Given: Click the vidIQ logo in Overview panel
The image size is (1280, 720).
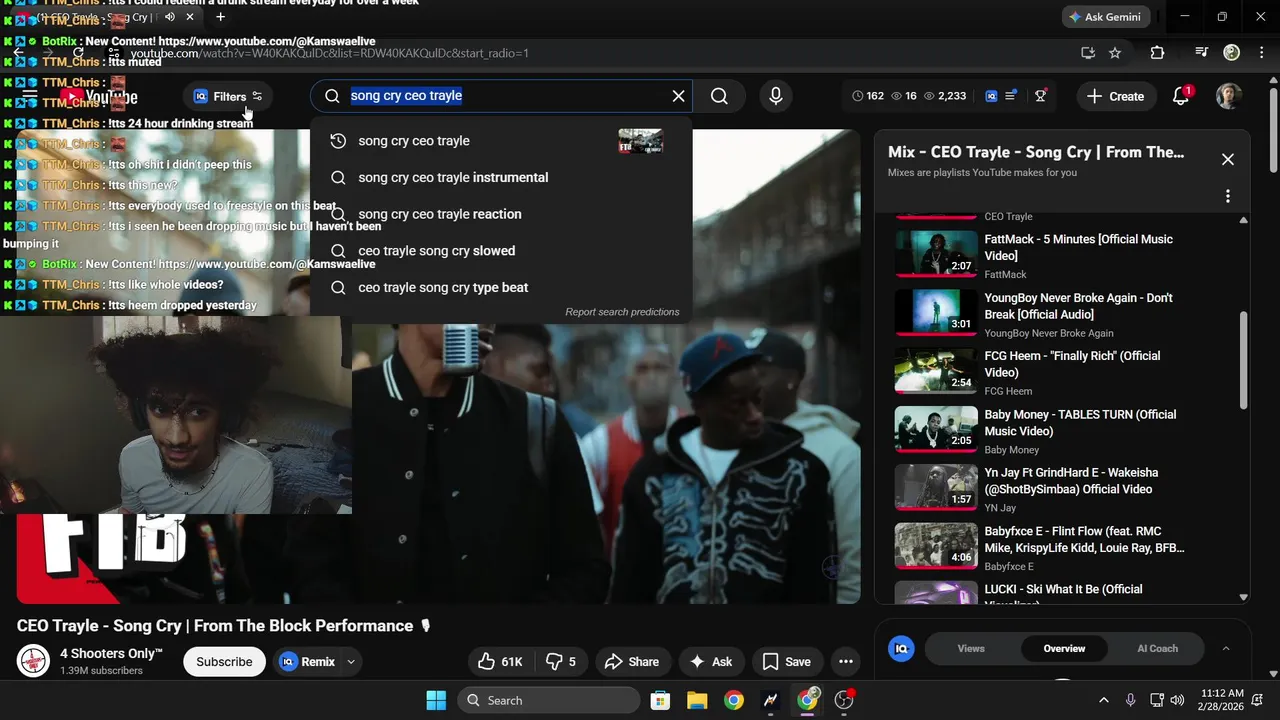Looking at the screenshot, I should coord(901,648).
